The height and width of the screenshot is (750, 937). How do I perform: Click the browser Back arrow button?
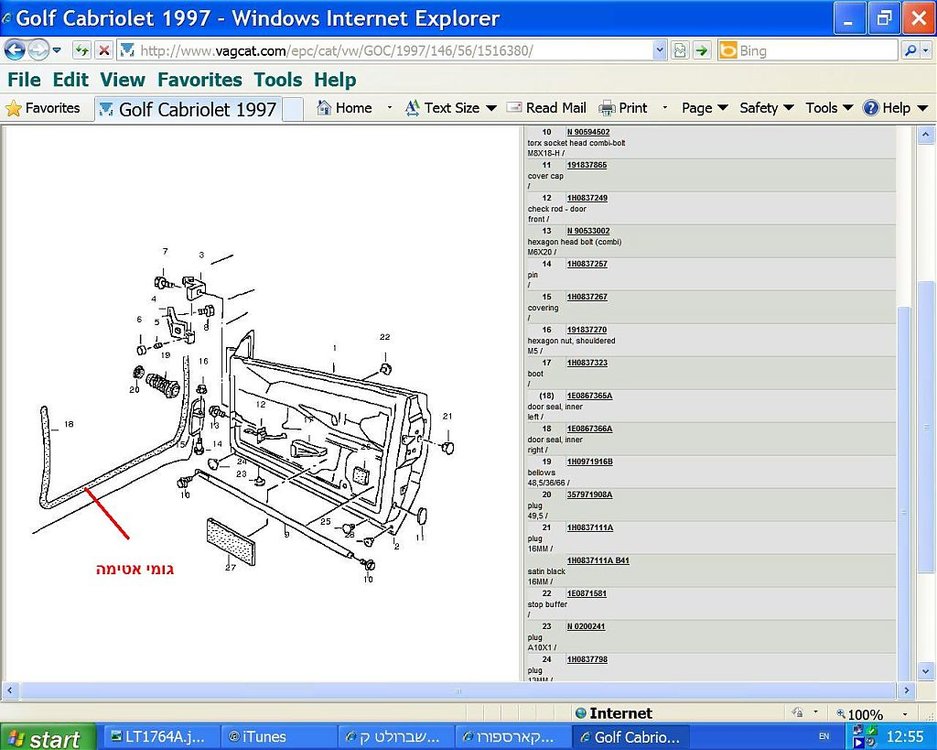[x=14, y=51]
